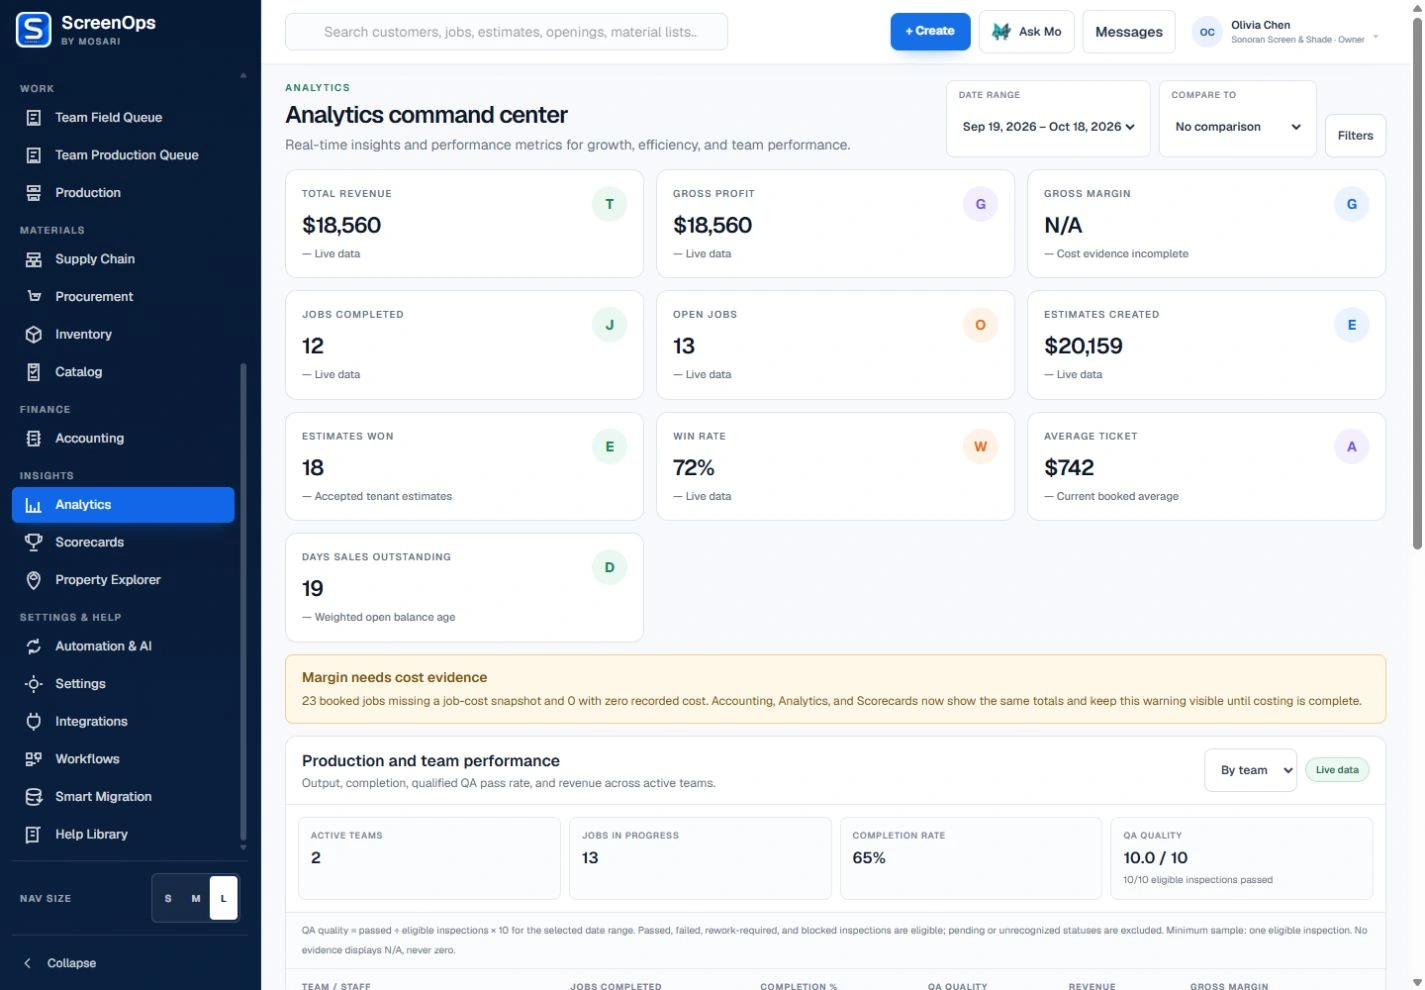The height and width of the screenshot is (990, 1425).
Task: Open Inventory box icon
Action: [x=33, y=334]
